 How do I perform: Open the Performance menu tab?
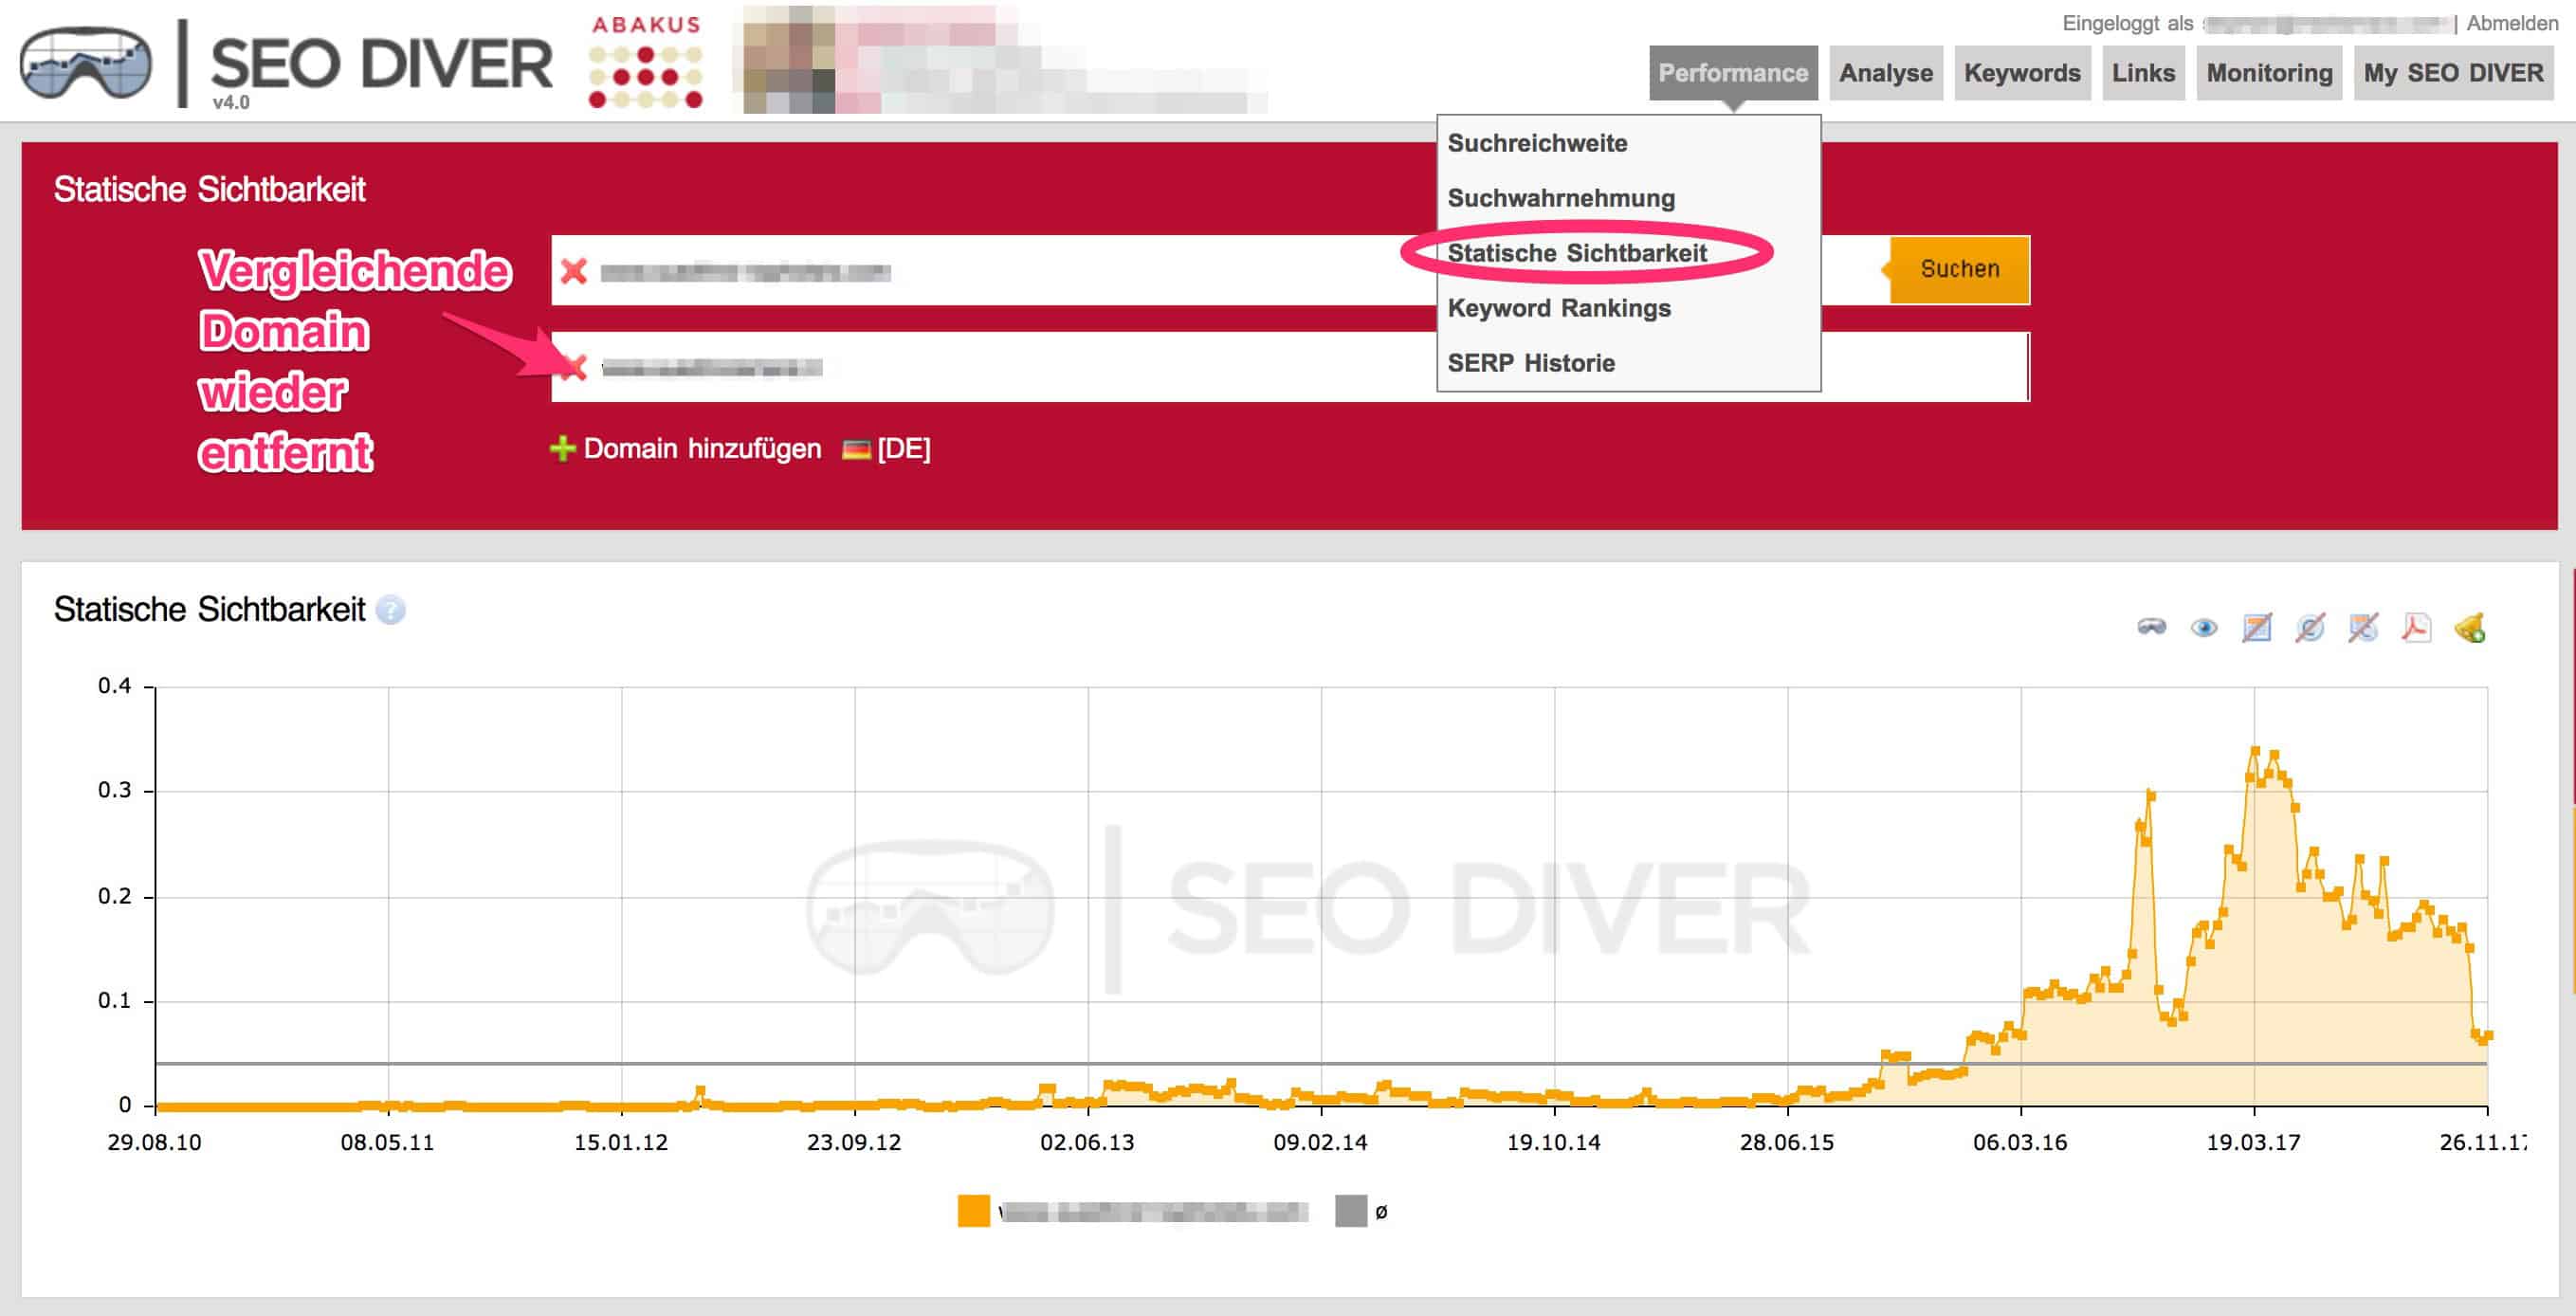point(1733,73)
